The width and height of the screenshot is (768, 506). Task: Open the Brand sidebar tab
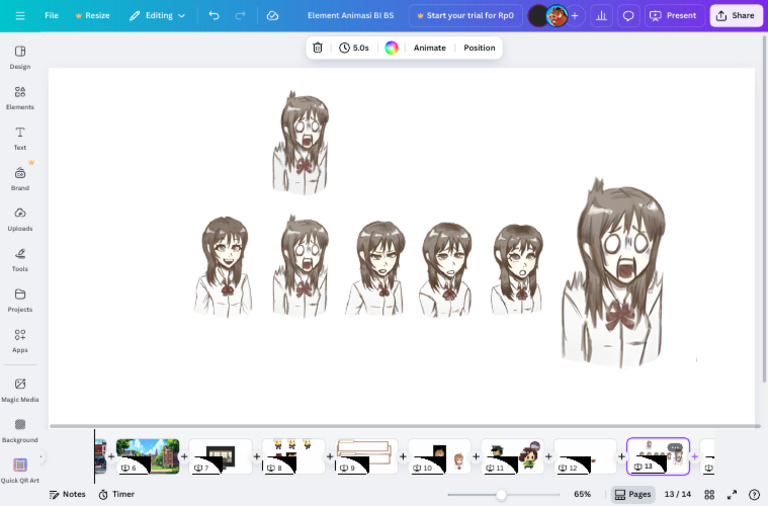click(20, 179)
